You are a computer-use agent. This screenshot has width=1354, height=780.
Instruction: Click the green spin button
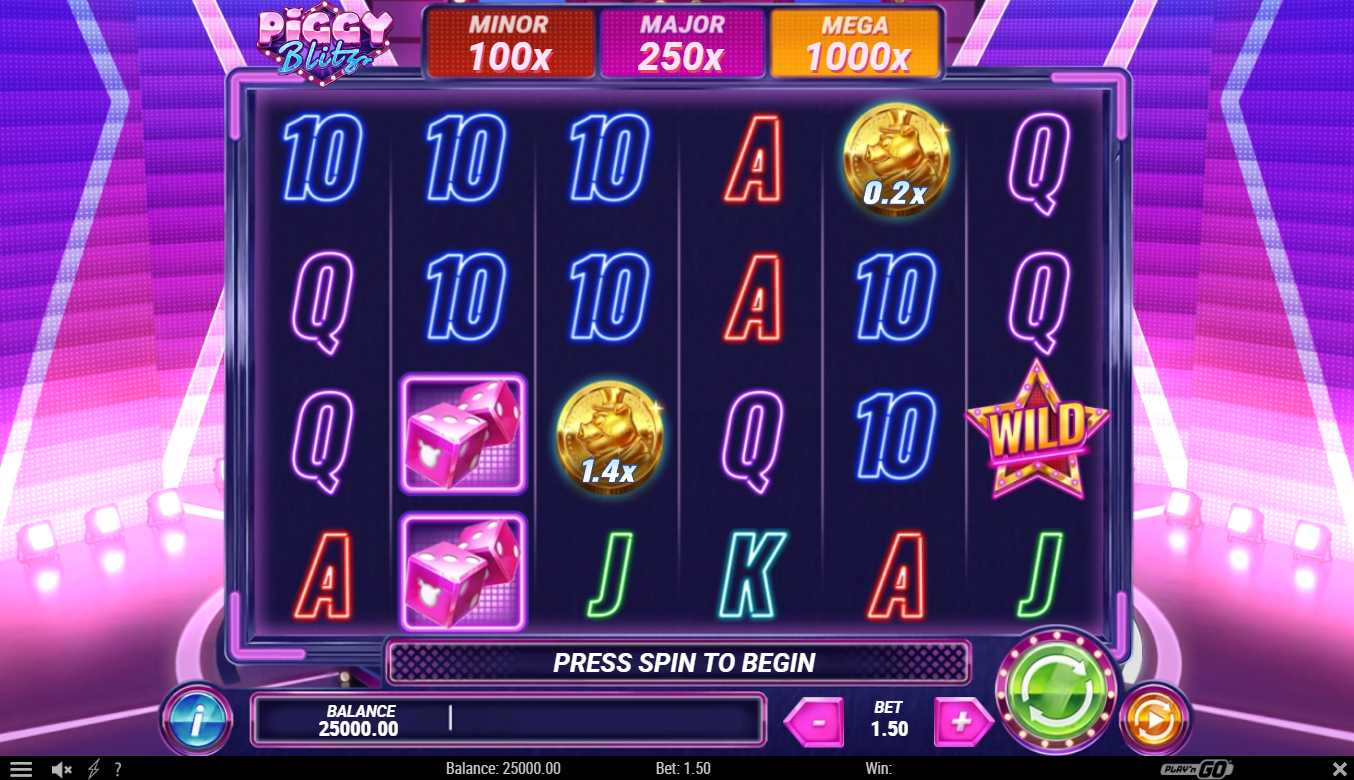(1057, 690)
